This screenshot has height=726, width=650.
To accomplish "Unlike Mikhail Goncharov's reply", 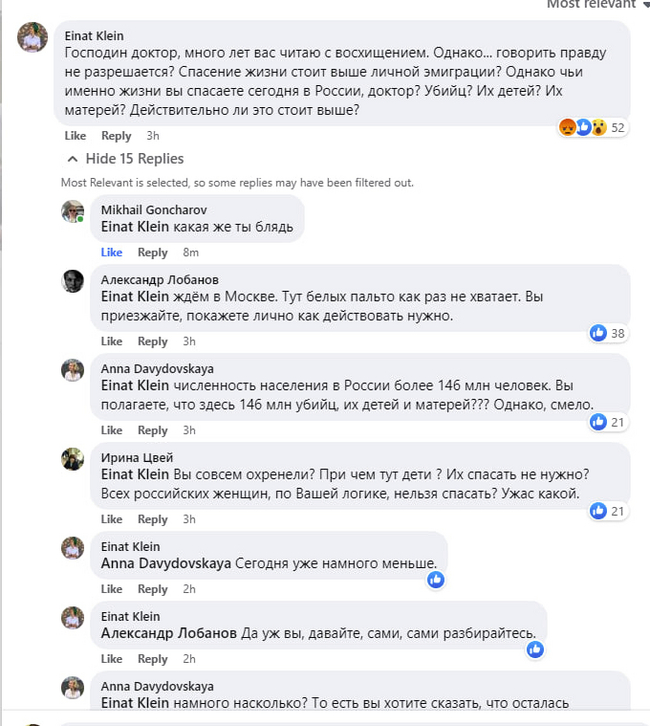I will click(111, 252).
